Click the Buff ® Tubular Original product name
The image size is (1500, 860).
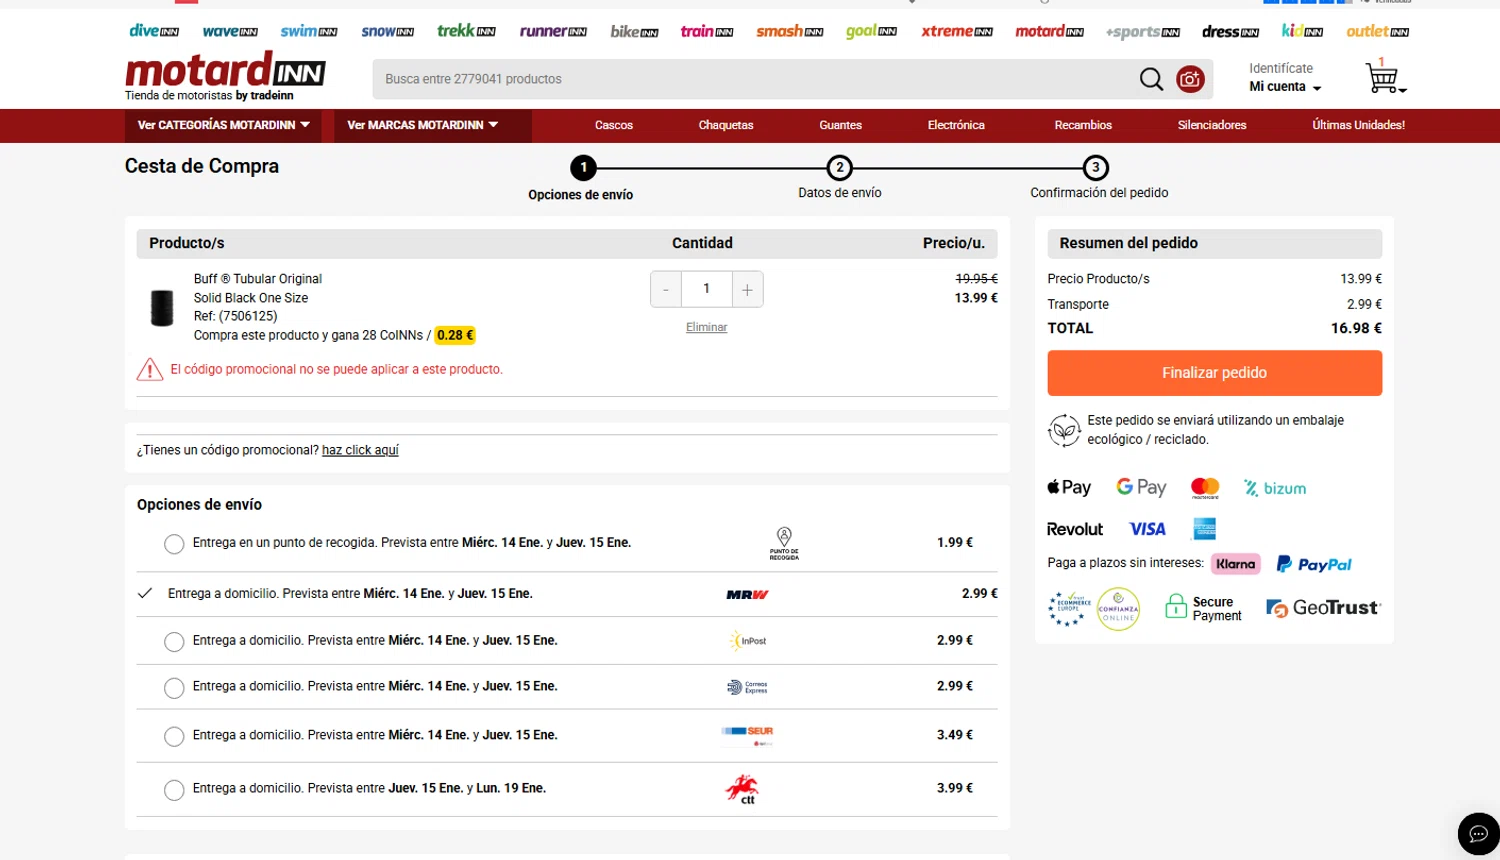(258, 279)
